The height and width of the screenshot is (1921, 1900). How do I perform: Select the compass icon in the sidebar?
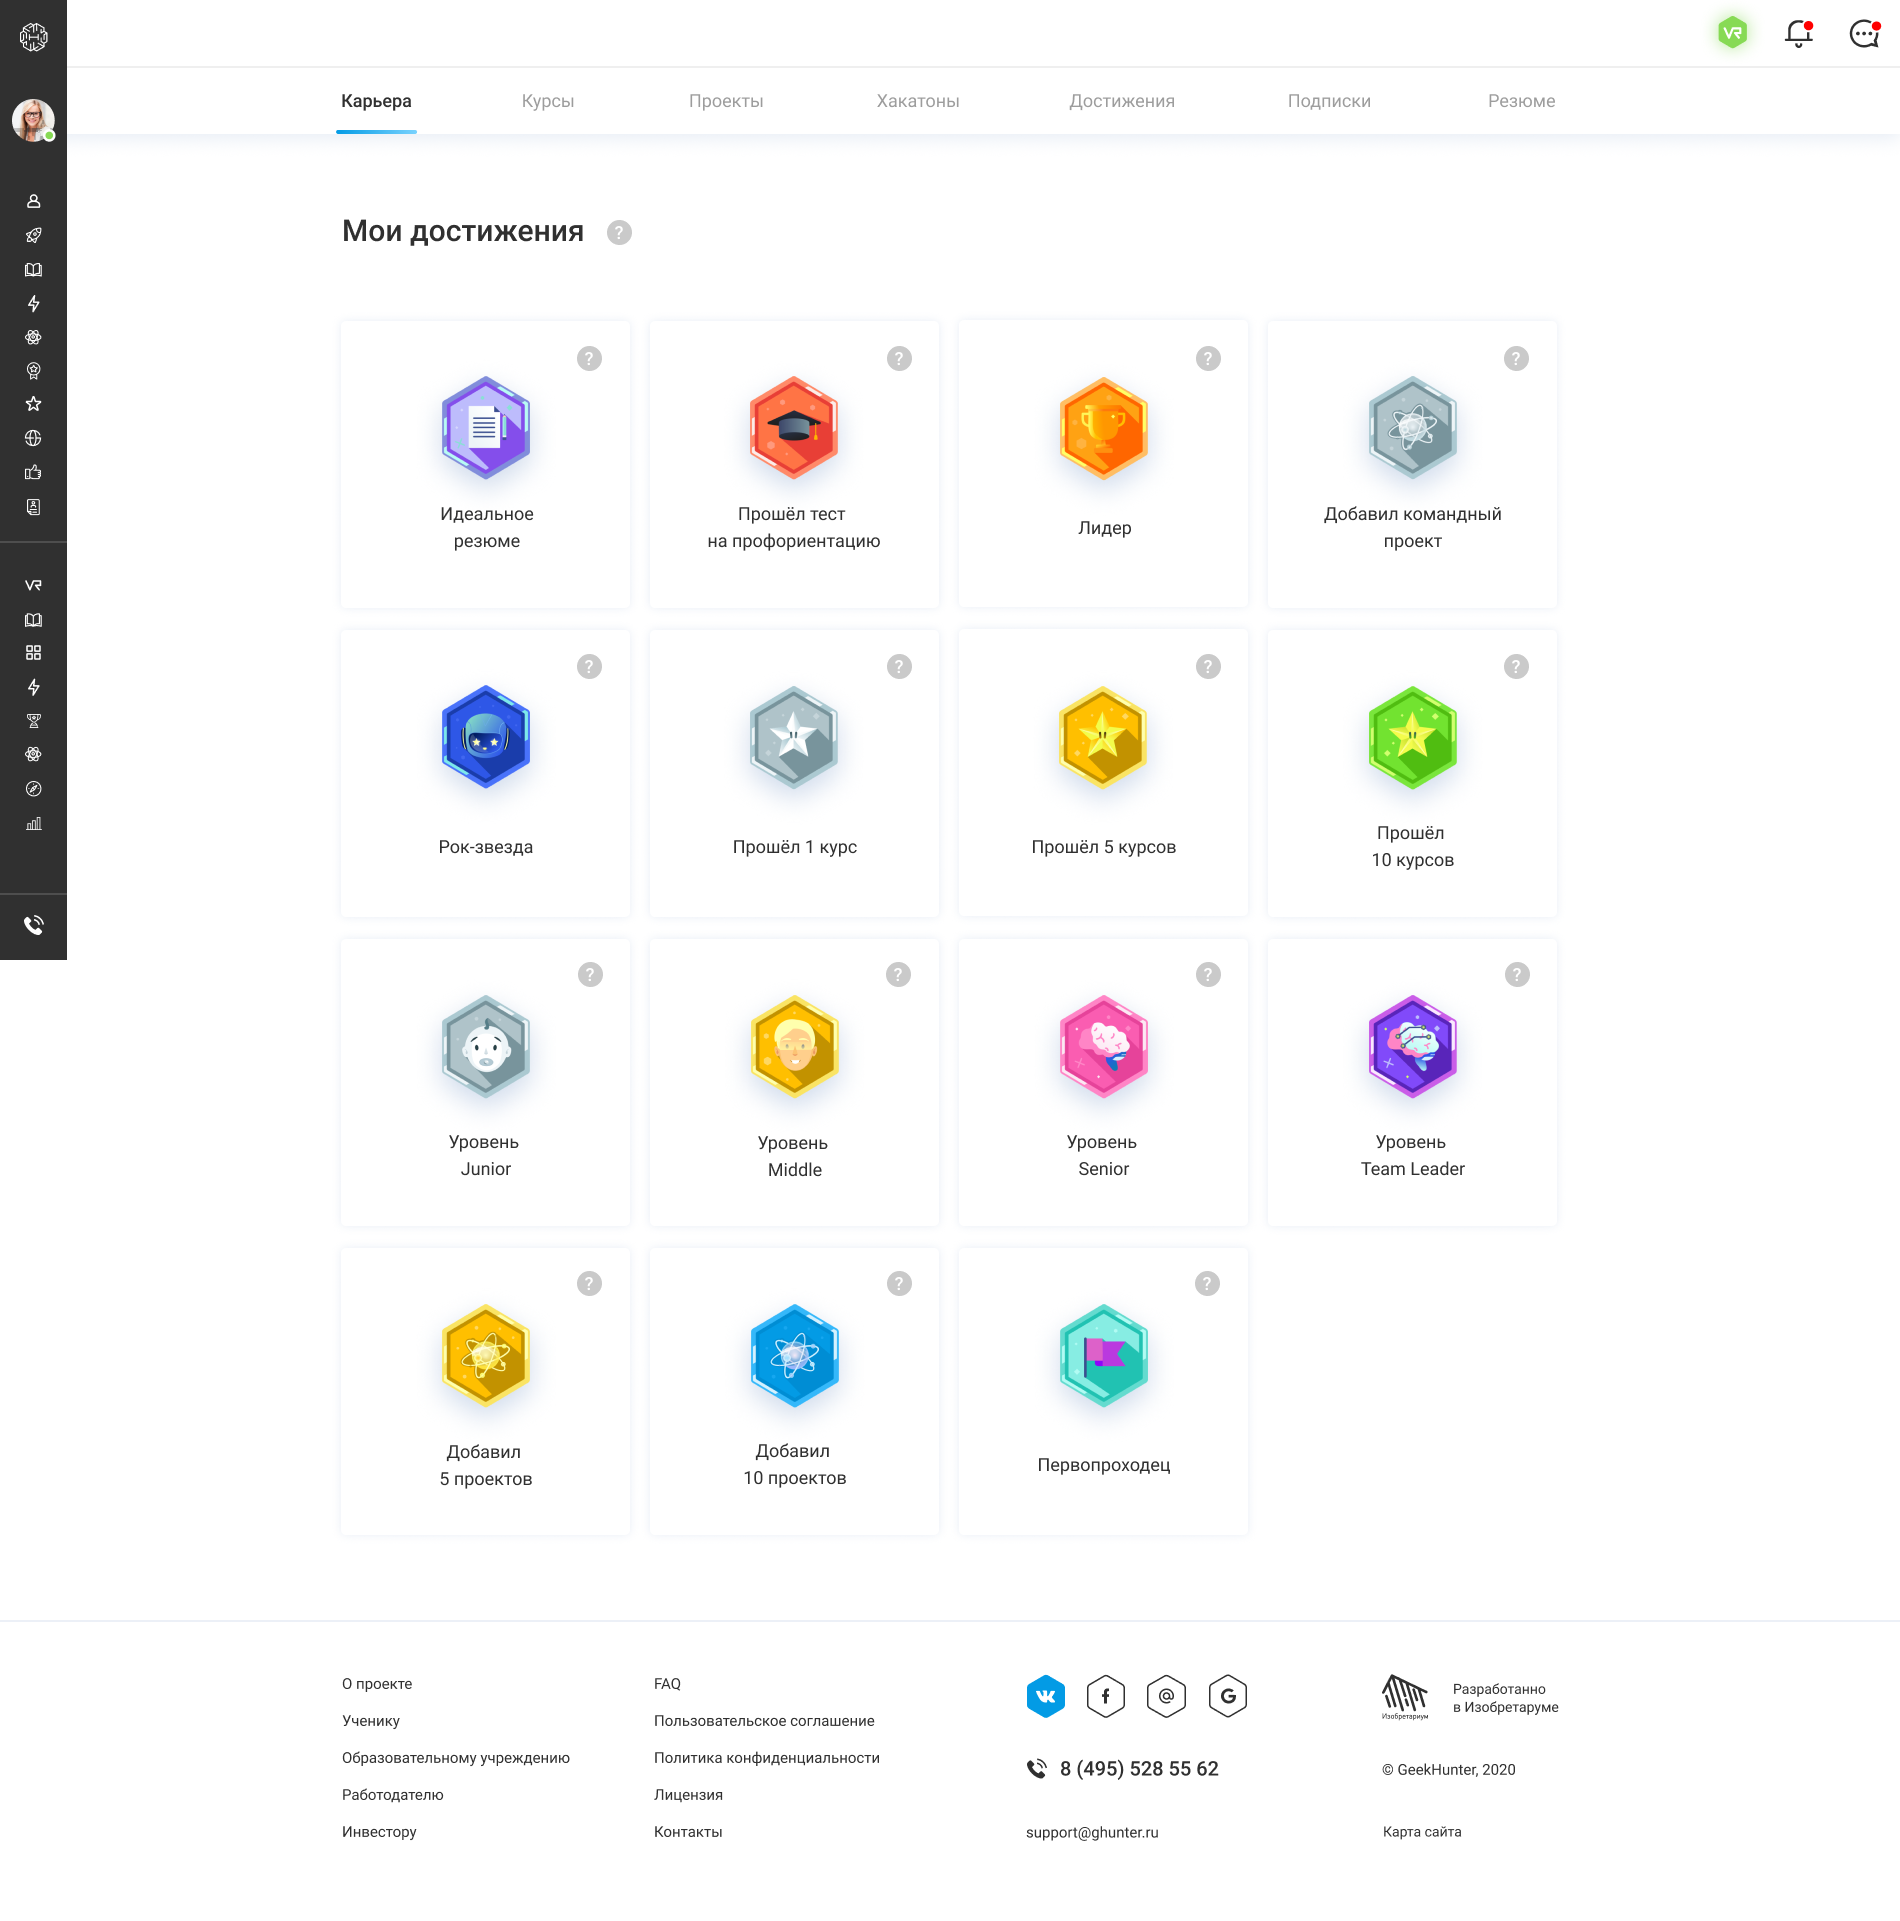(x=33, y=789)
